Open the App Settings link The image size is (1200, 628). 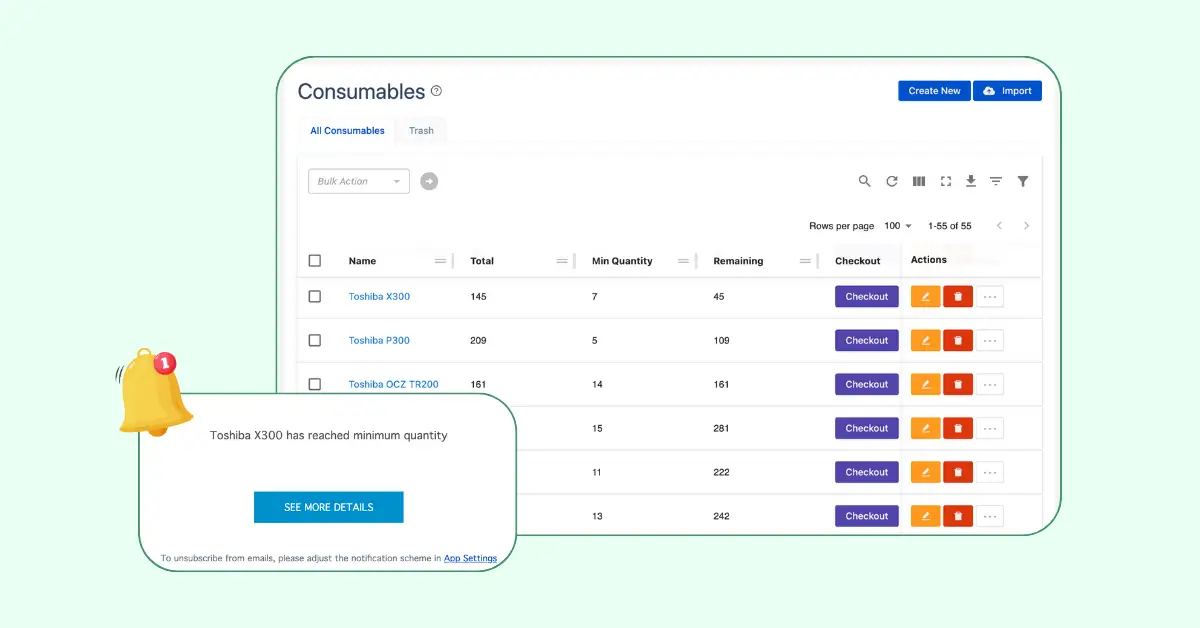click(470, 558)
